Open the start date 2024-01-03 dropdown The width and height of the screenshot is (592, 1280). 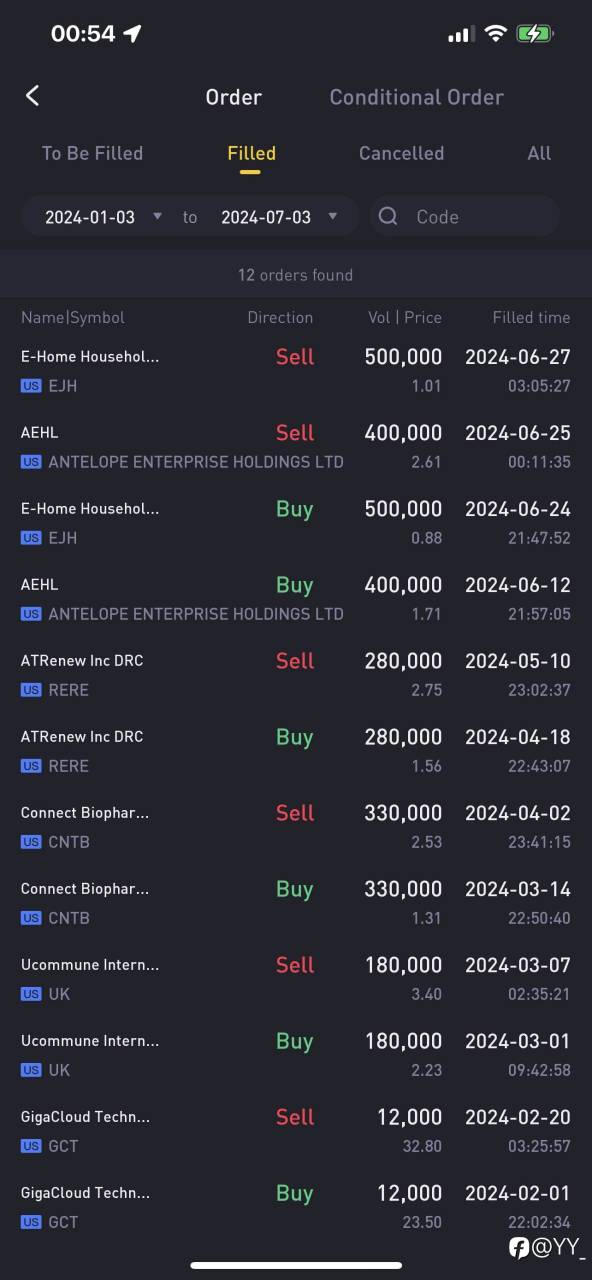click(x=103, y=217)
